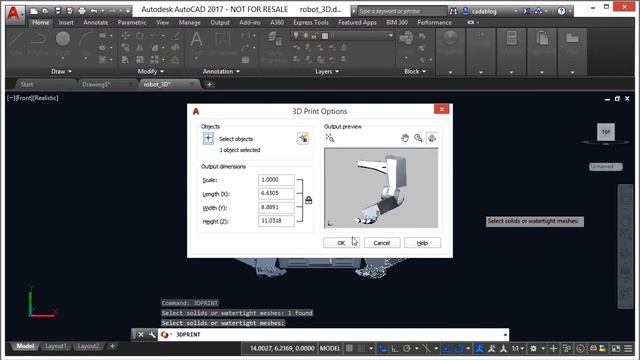Viewport: 640px width, 360px height.
Task: Click the Quick Select icon in Objects group
Action: (x=303, y=138)
